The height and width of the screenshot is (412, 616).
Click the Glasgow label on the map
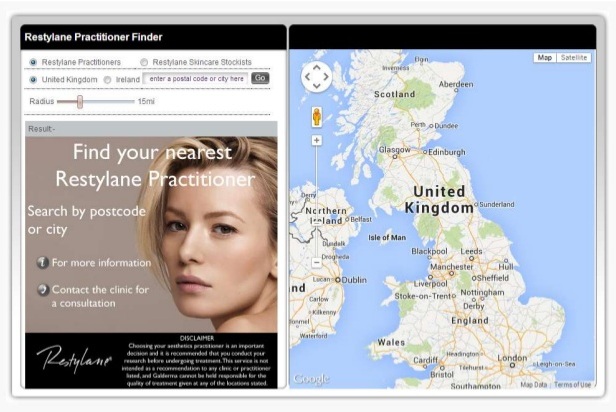click(394, 150)
